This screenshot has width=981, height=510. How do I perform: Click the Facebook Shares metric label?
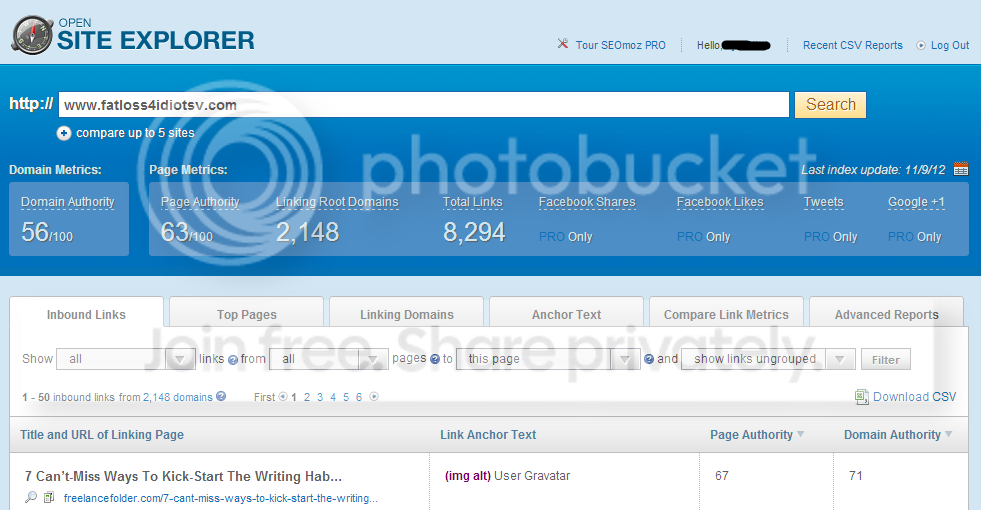(x=587, y=201)
